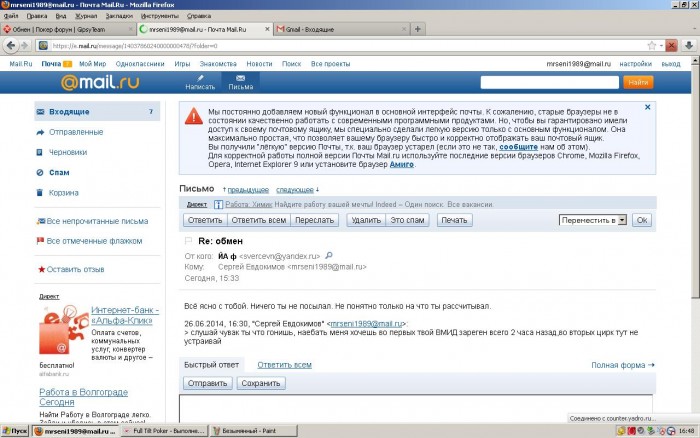Click the Удалить delete button

tap(366, 220)
